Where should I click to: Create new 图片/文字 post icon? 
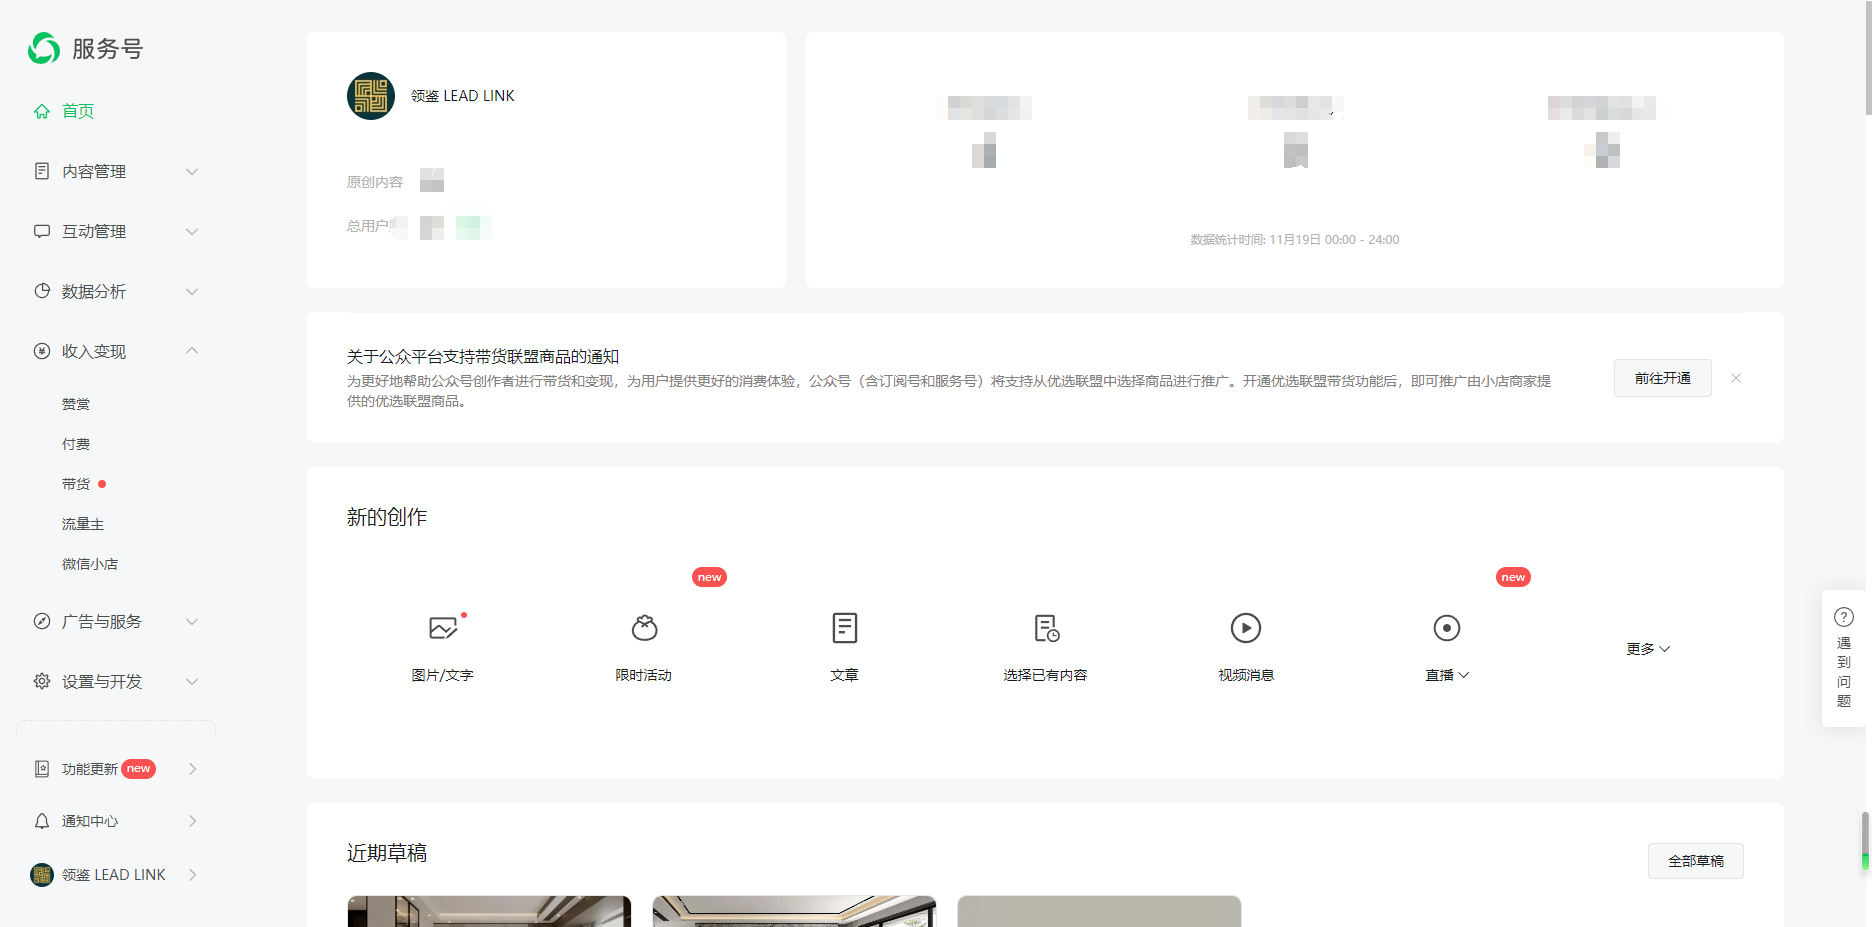click(x=443, y=628)
